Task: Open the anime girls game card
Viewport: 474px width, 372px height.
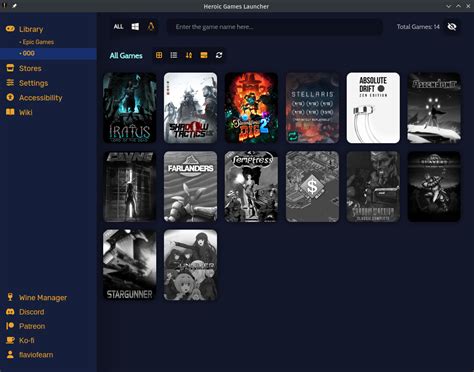Action: pos(190,265)
